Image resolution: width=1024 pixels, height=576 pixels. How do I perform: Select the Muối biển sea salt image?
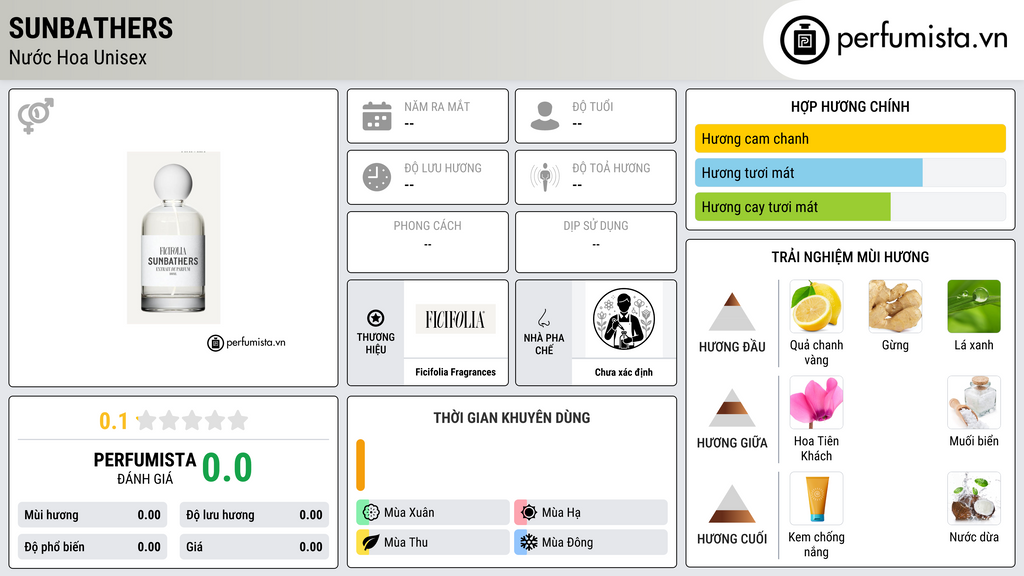tap(974, 403)
